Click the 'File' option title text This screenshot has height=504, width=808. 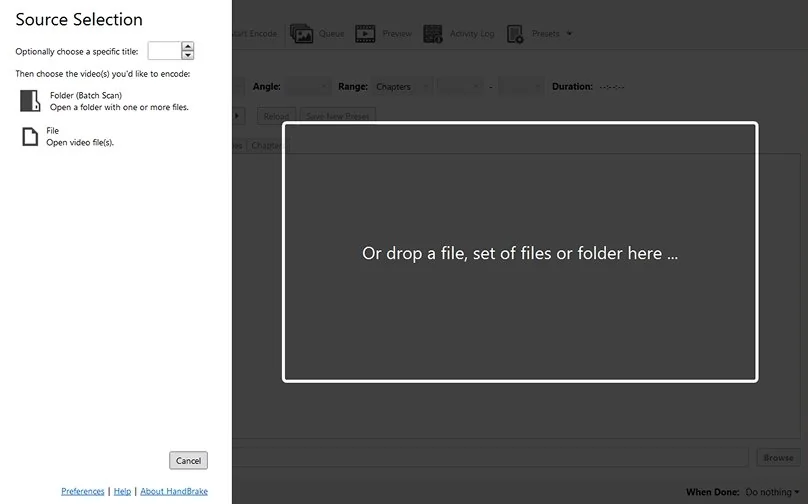[x=53, y=130]
